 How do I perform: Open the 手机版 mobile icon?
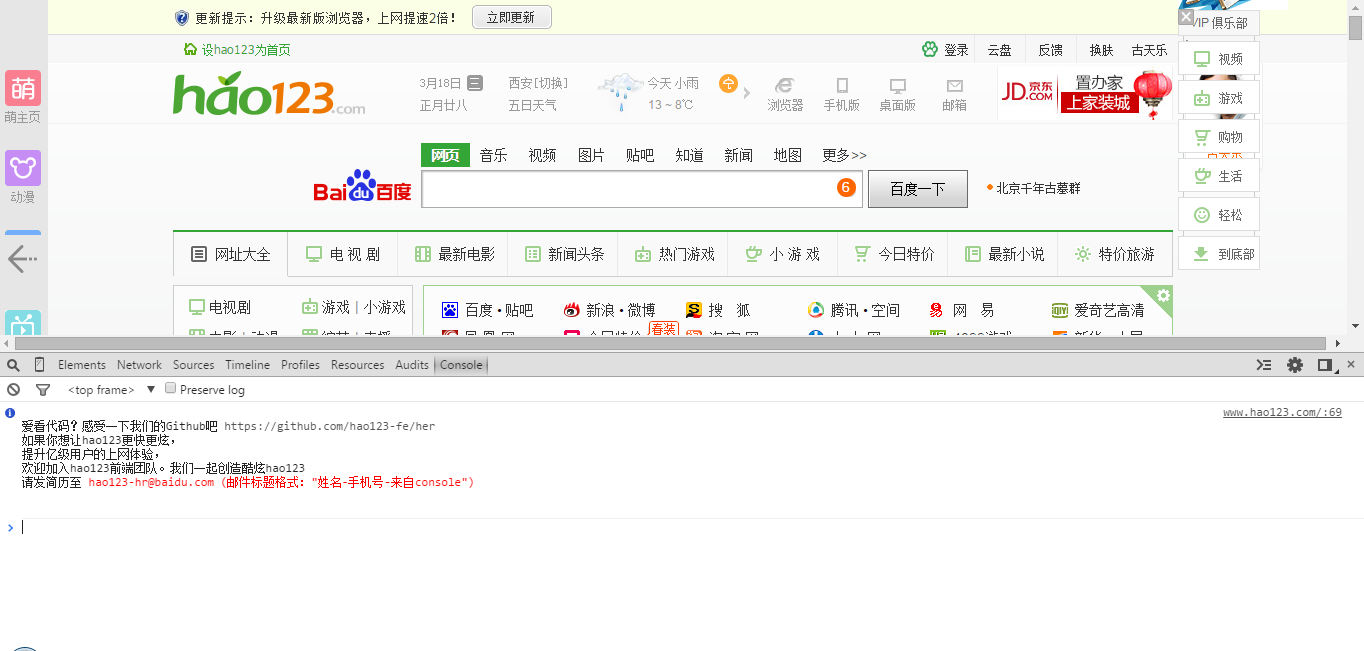point(841,94)
